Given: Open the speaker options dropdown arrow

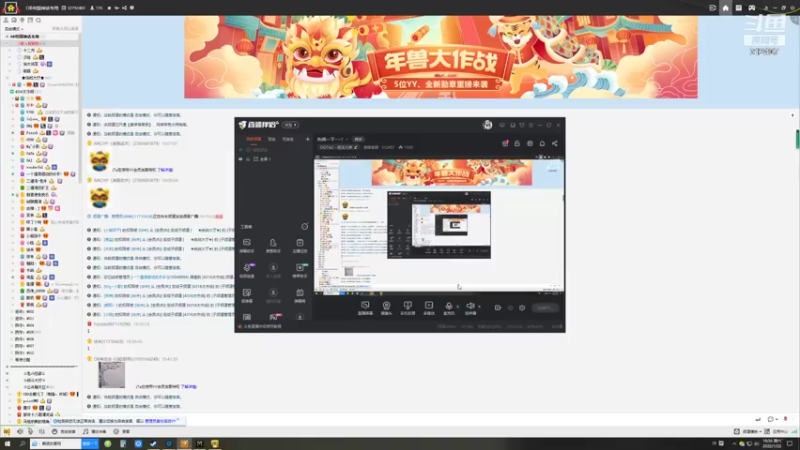Looking at the screenshot, I should [479, 307].
